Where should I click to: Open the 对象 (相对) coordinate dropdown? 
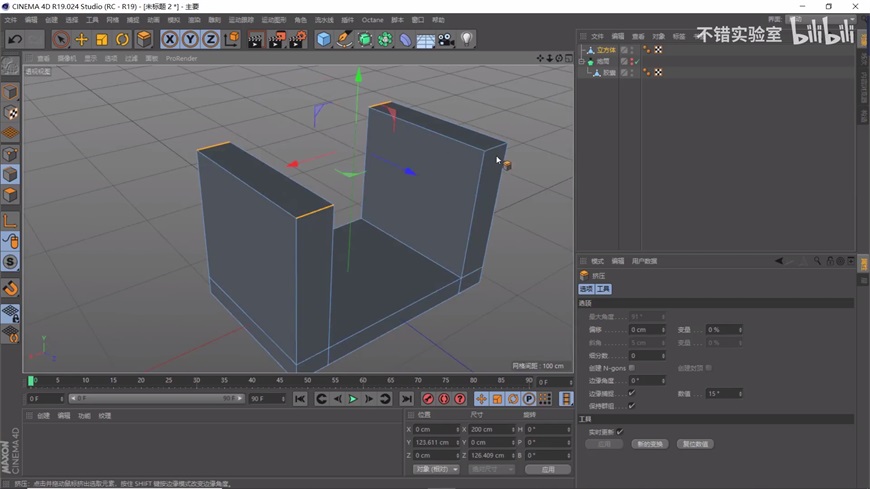tap(436, 469)
